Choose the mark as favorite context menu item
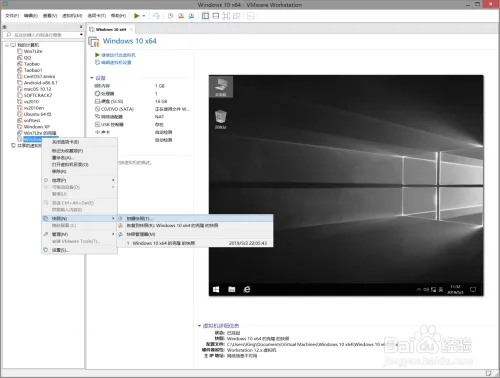 [79, 151]
